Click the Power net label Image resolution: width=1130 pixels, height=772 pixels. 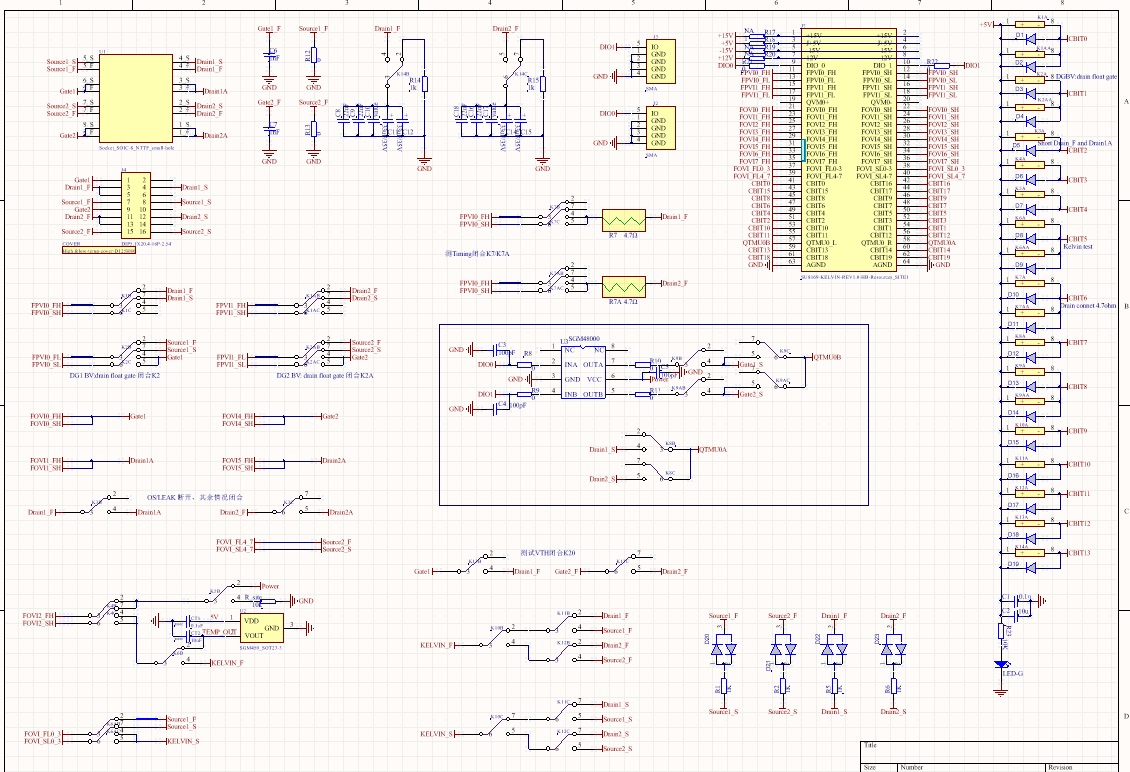point(270,586)
